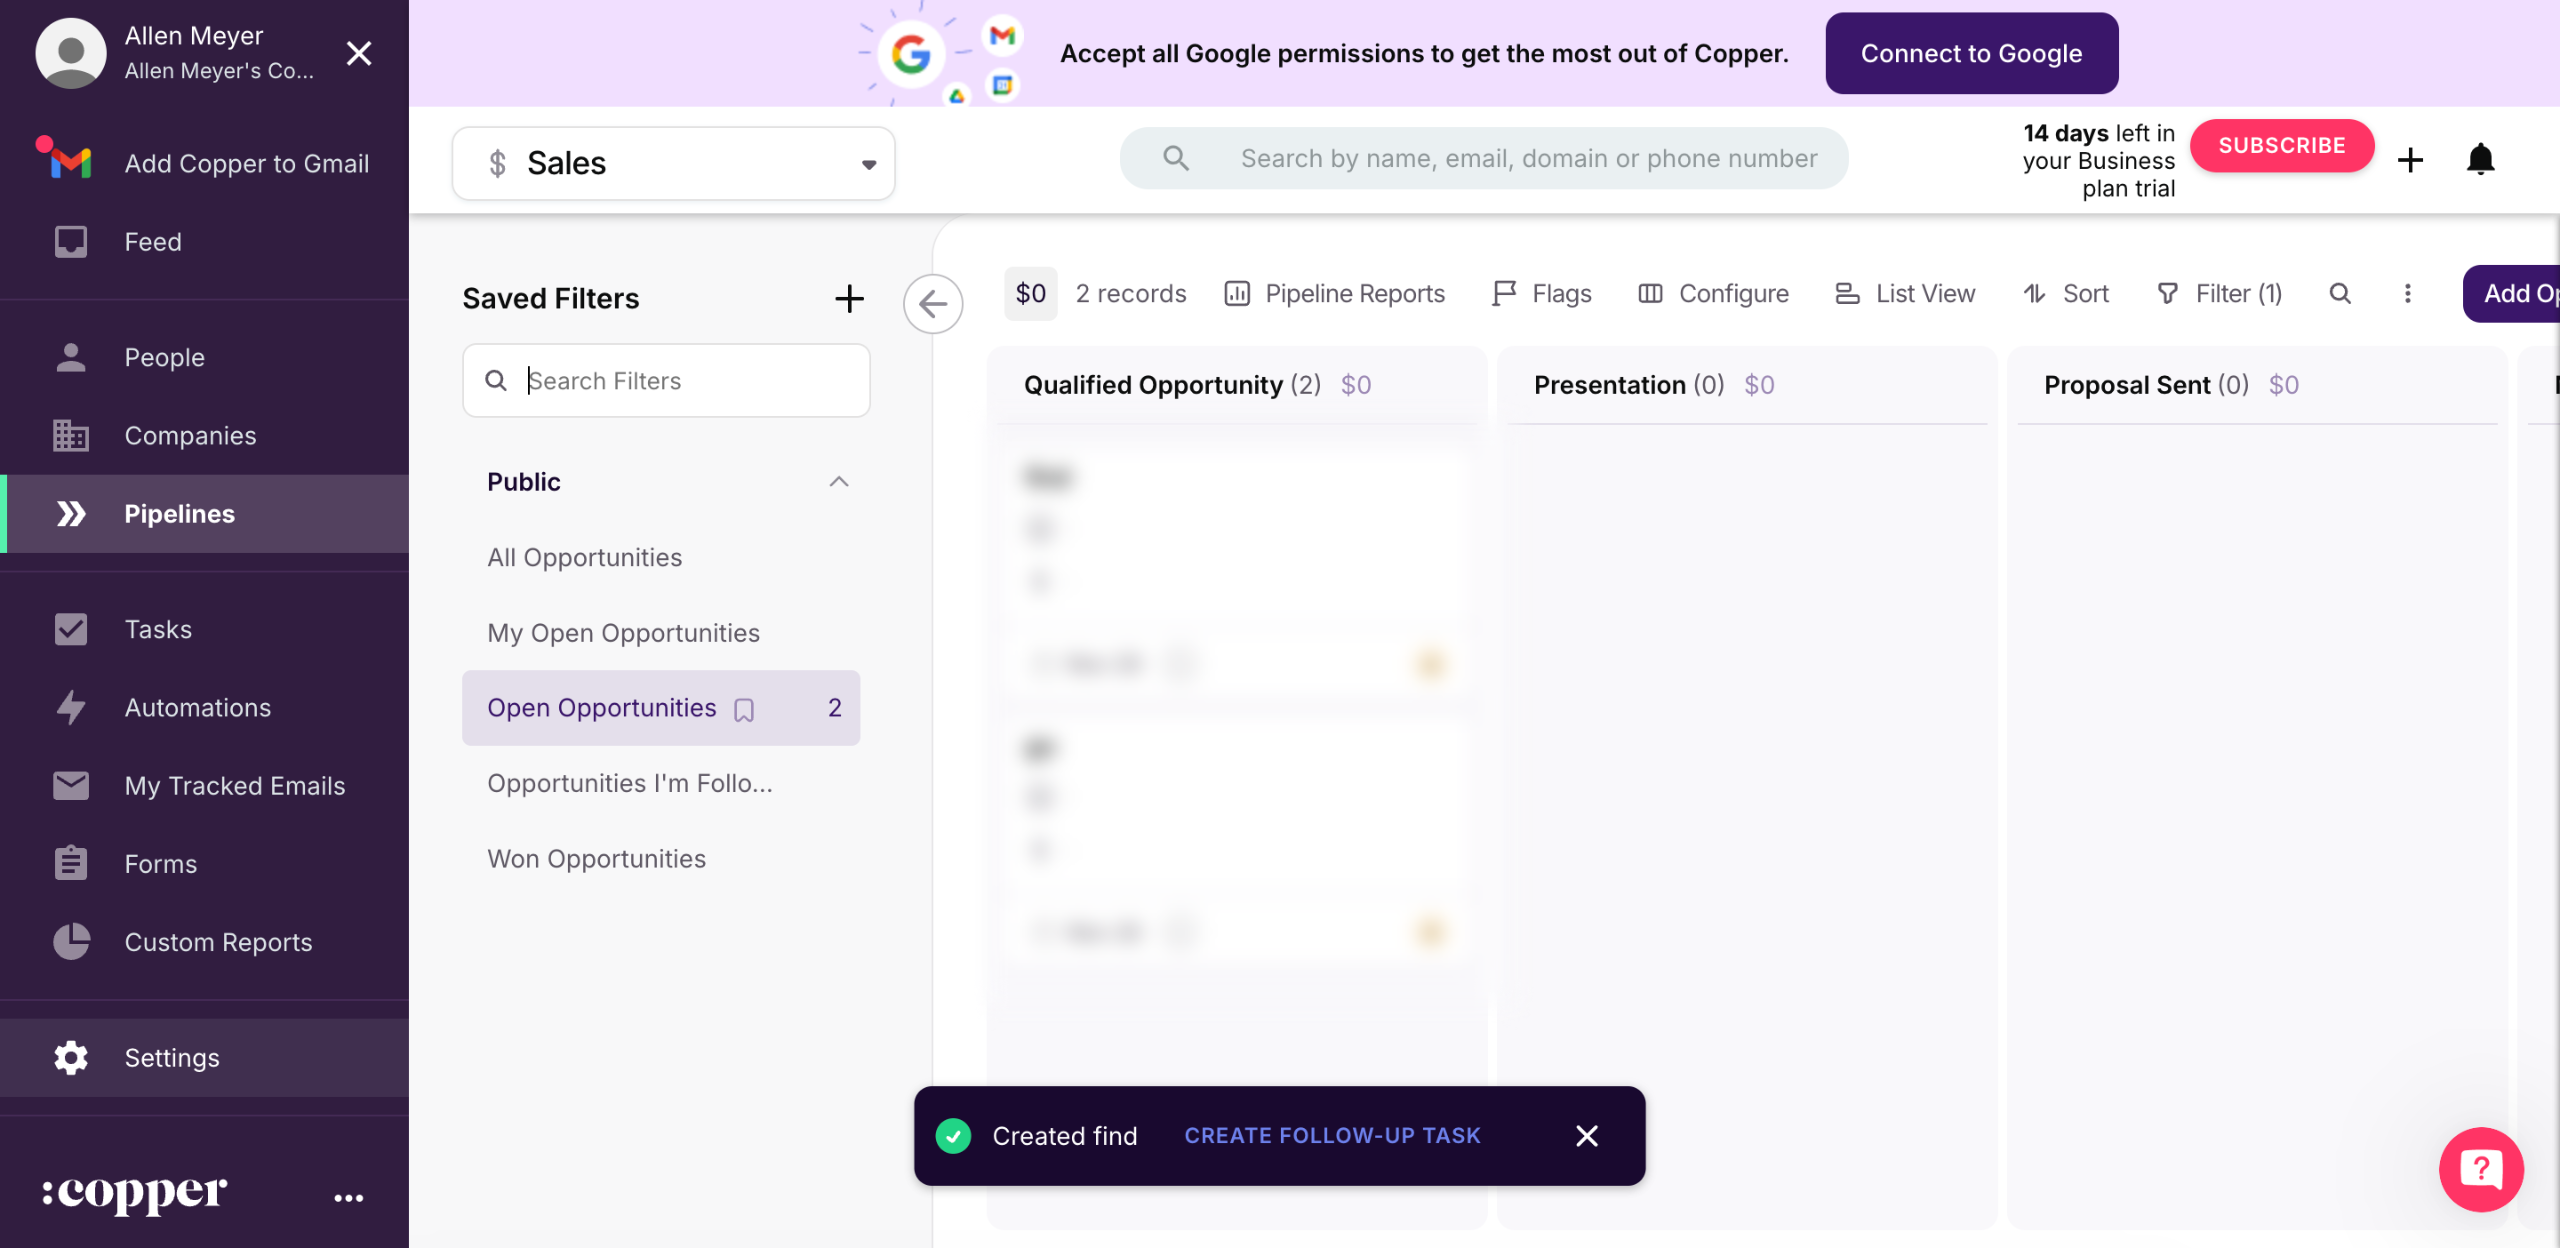This screenshot has width=2560, height=1248.
Task: Collapse the Saved Filters panel with the arrow
Action: point(933,303)
